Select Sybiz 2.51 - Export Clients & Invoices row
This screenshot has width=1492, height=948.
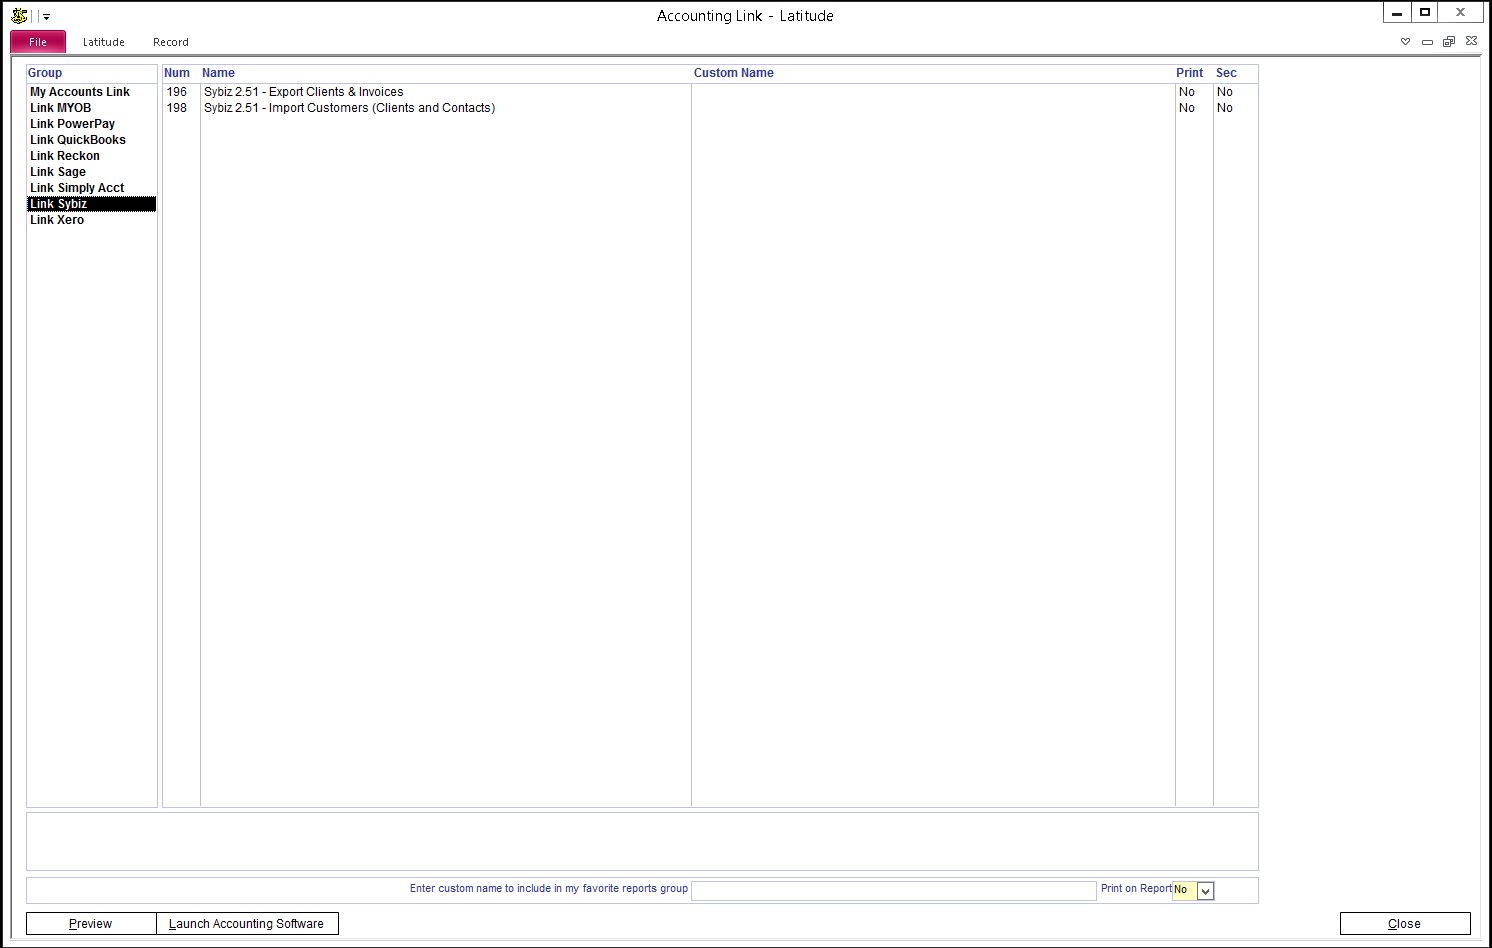710,92
